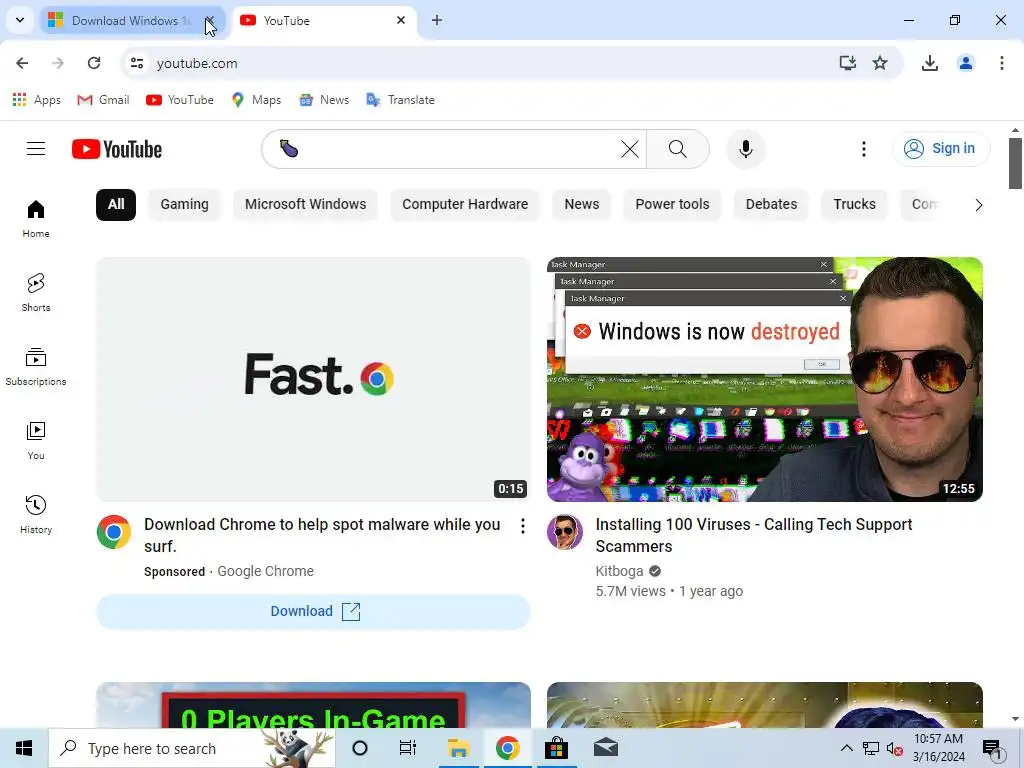Select the All filter chip
Screen dimensions: 1024x768
116,204
